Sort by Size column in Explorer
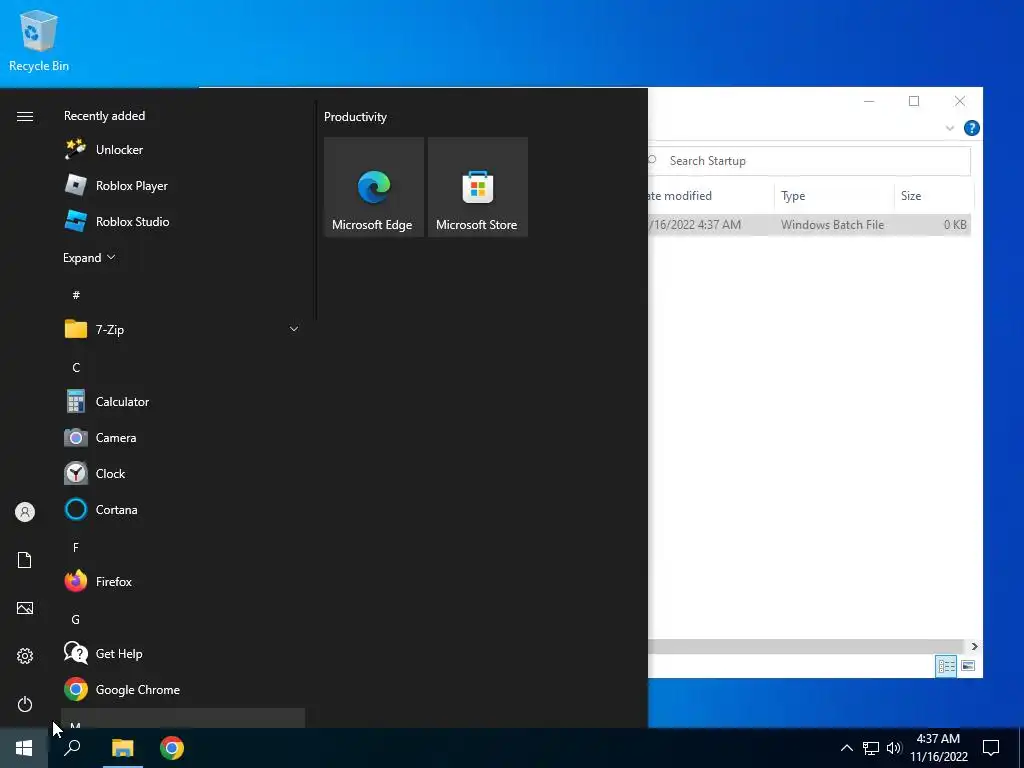 (x=934, y=196)
